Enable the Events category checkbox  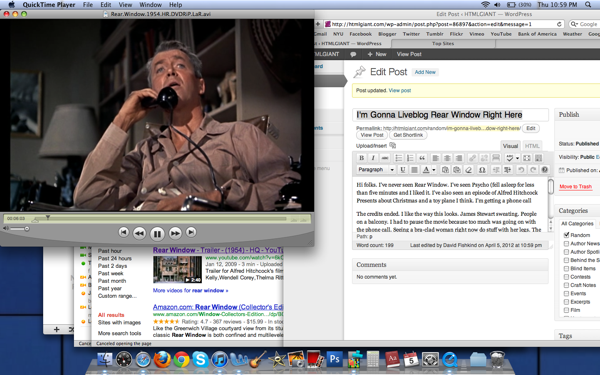click(566, 293)
